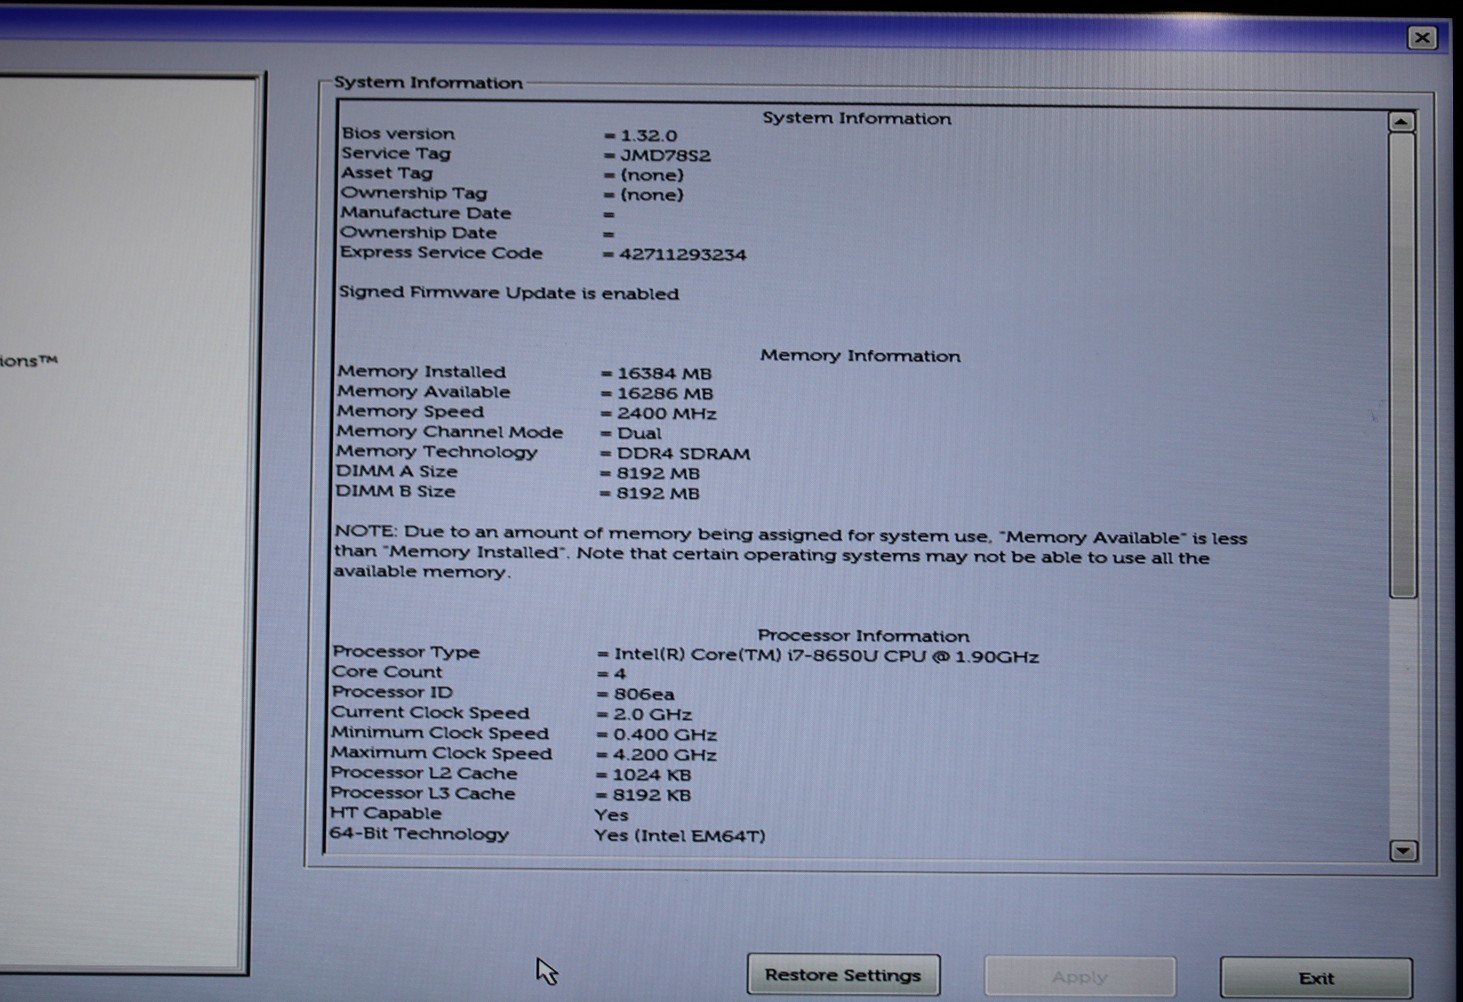Click the Signed Firmware Update is enabled line

coord(509,293)
